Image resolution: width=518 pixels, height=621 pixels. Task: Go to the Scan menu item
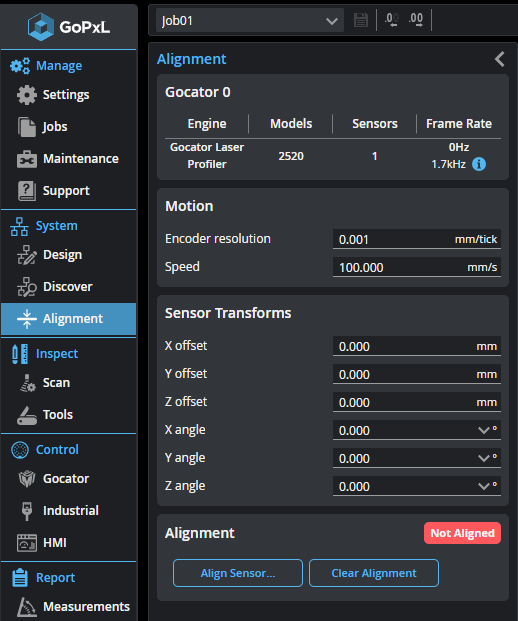(44, 383)
